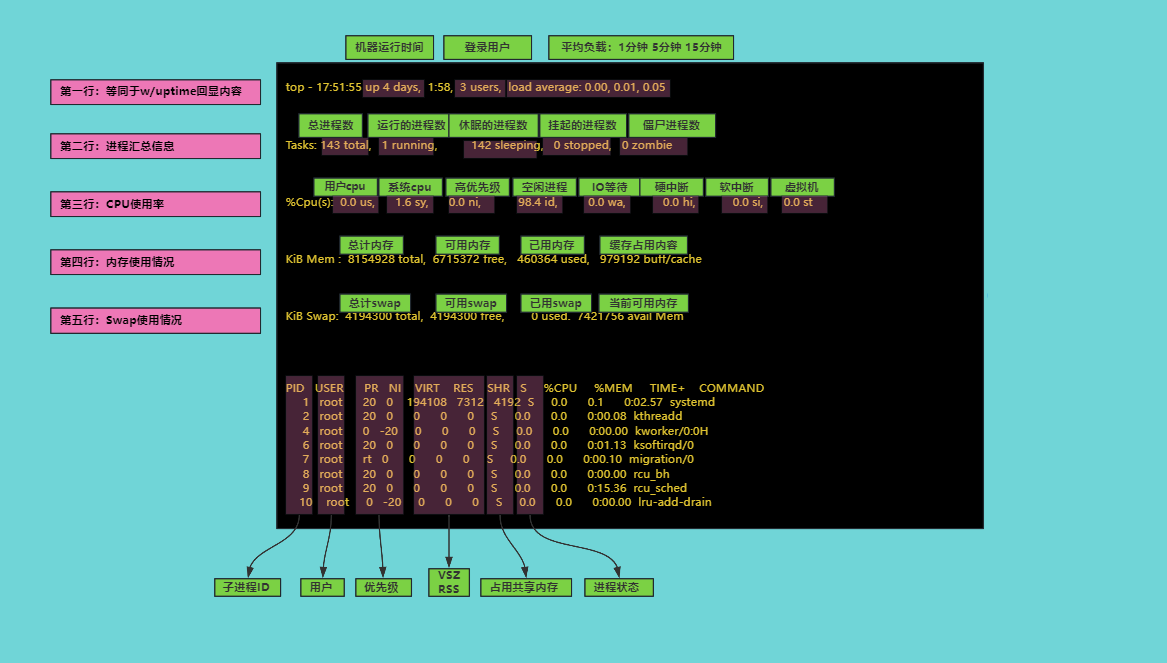
Task: Select the '143 total,' tasks value
Action: pos(345,145)
